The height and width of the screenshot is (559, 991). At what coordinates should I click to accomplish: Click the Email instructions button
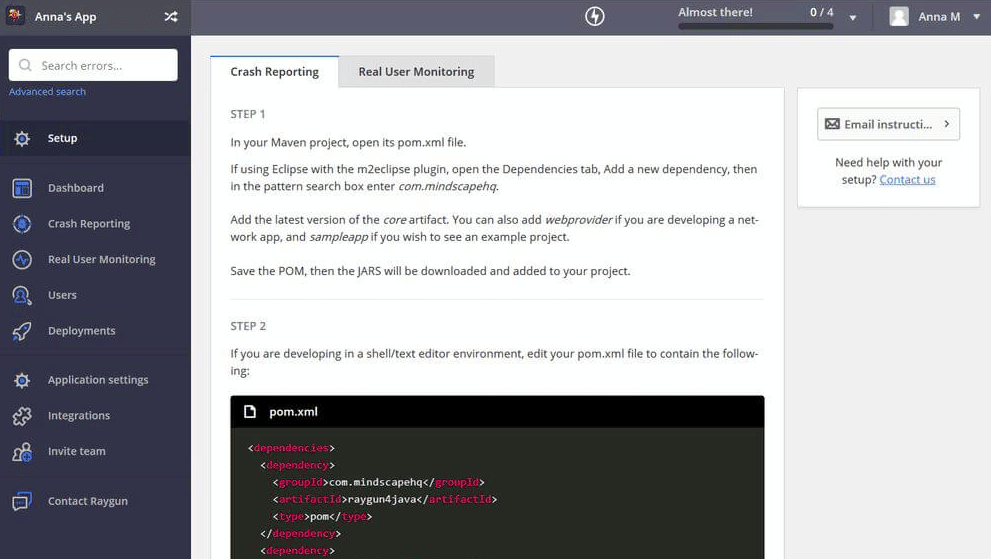coord(888,124)
